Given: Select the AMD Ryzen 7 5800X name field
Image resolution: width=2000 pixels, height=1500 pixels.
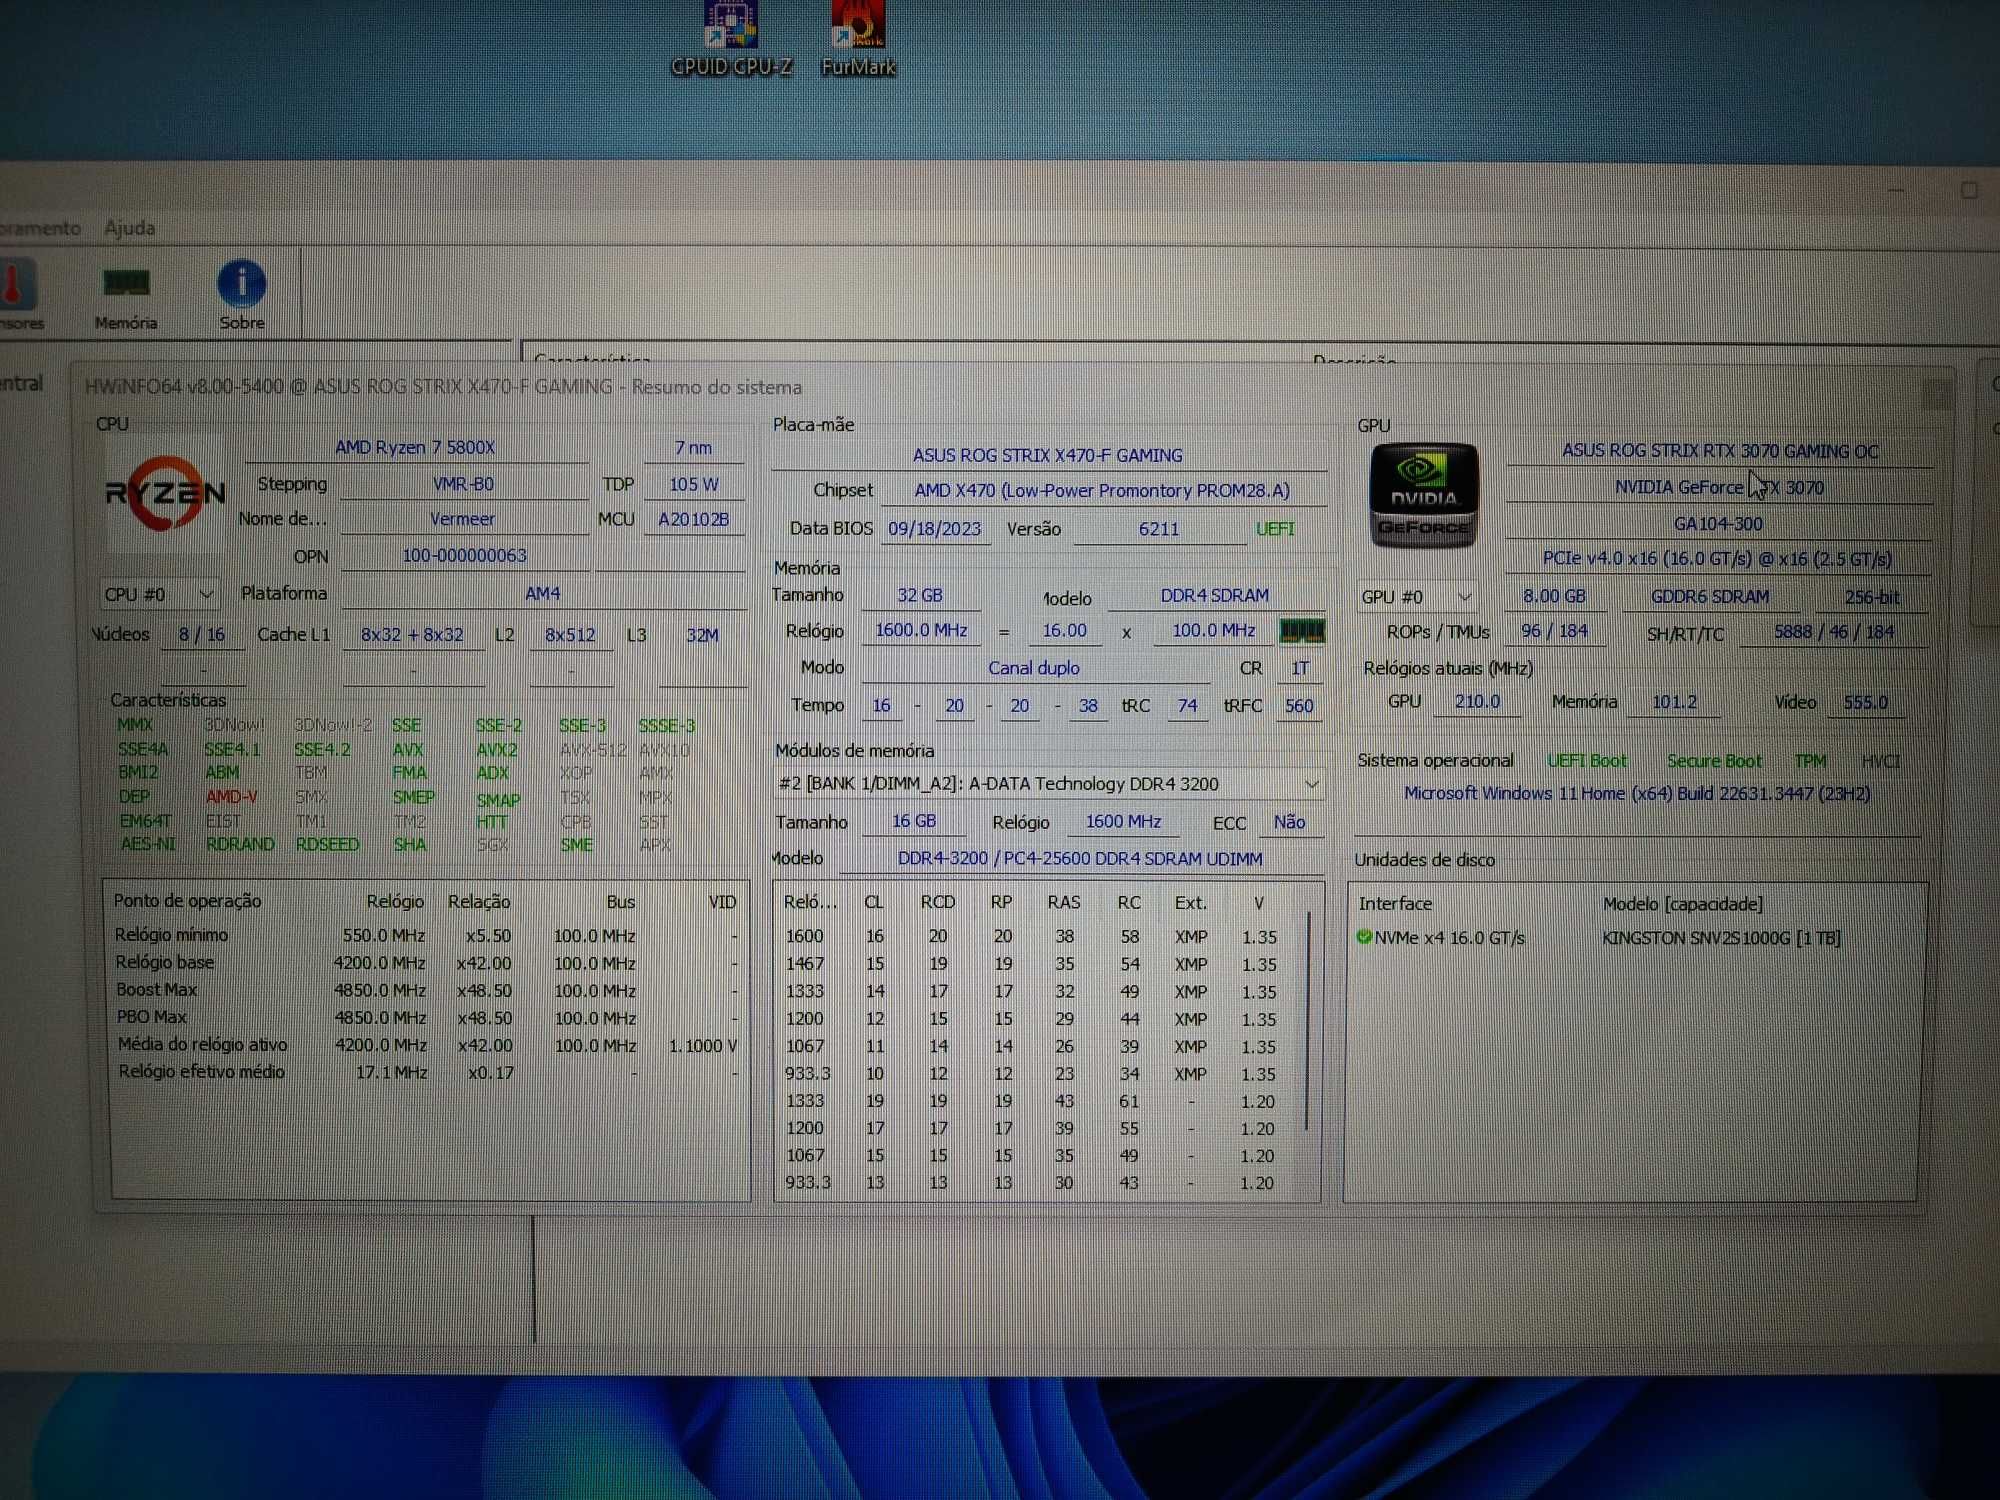Looking at the screenshot, I should click(415, 448).
